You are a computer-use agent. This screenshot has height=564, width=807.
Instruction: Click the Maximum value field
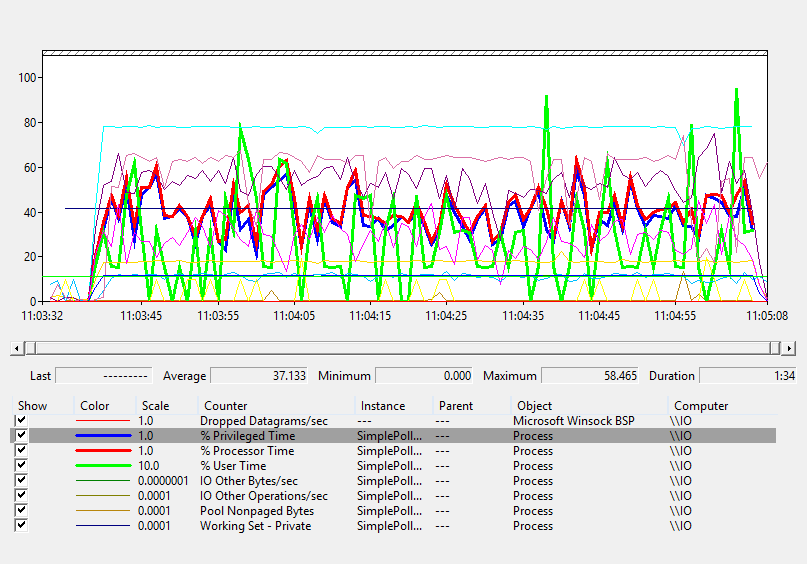590,376
